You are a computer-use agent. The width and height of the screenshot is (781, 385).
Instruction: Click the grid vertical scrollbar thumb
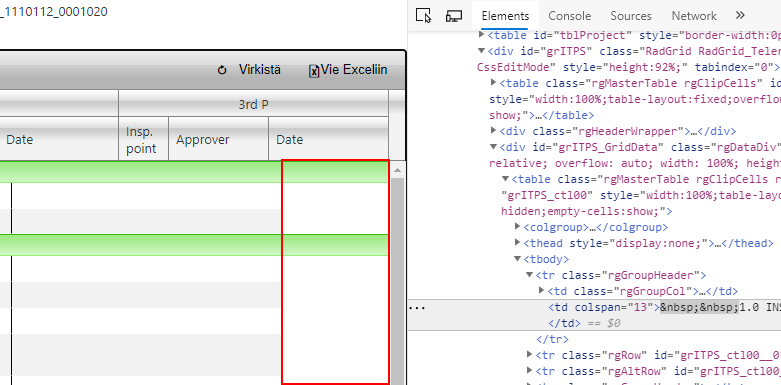tap(397, 281)
